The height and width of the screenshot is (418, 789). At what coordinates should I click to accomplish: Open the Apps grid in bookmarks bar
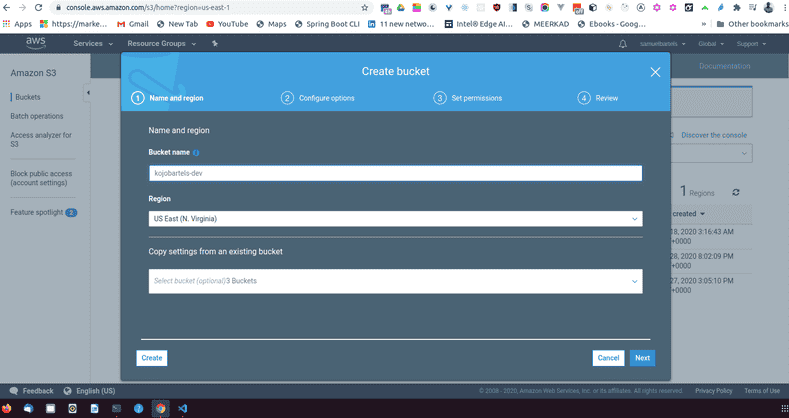click(x=18, y=24)
